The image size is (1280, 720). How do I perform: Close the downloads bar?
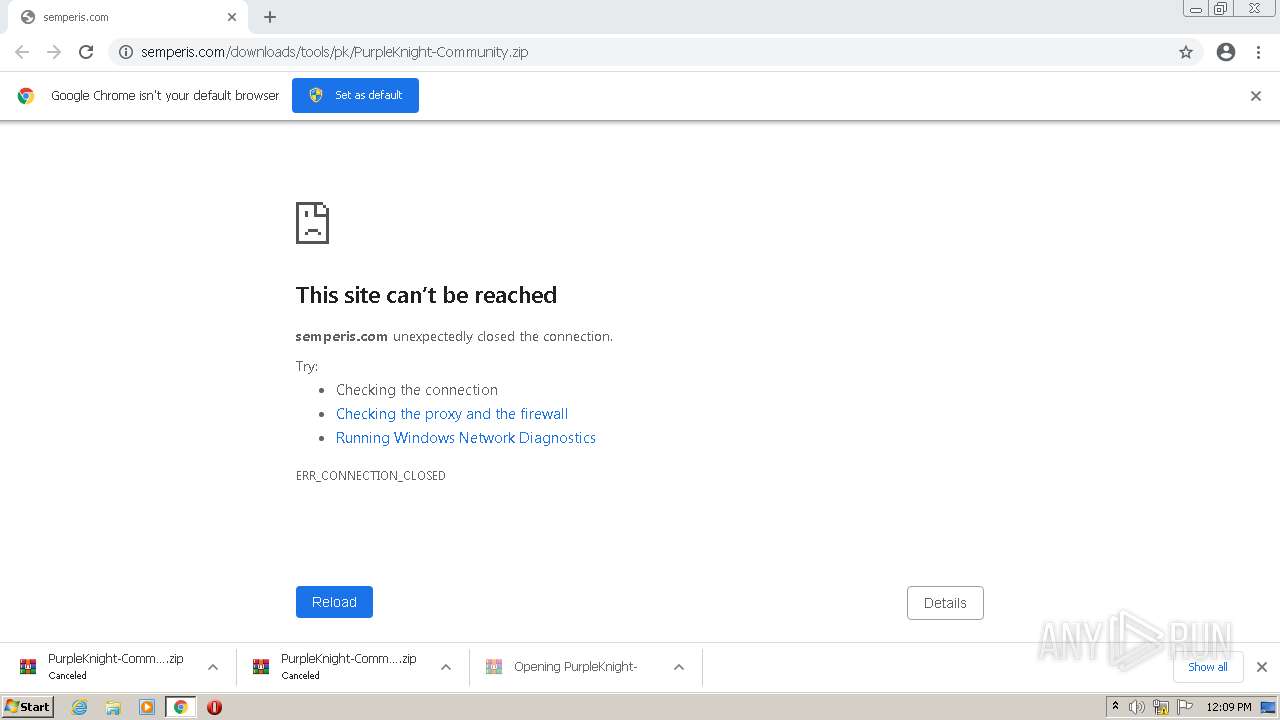[x=1262, y=667]
